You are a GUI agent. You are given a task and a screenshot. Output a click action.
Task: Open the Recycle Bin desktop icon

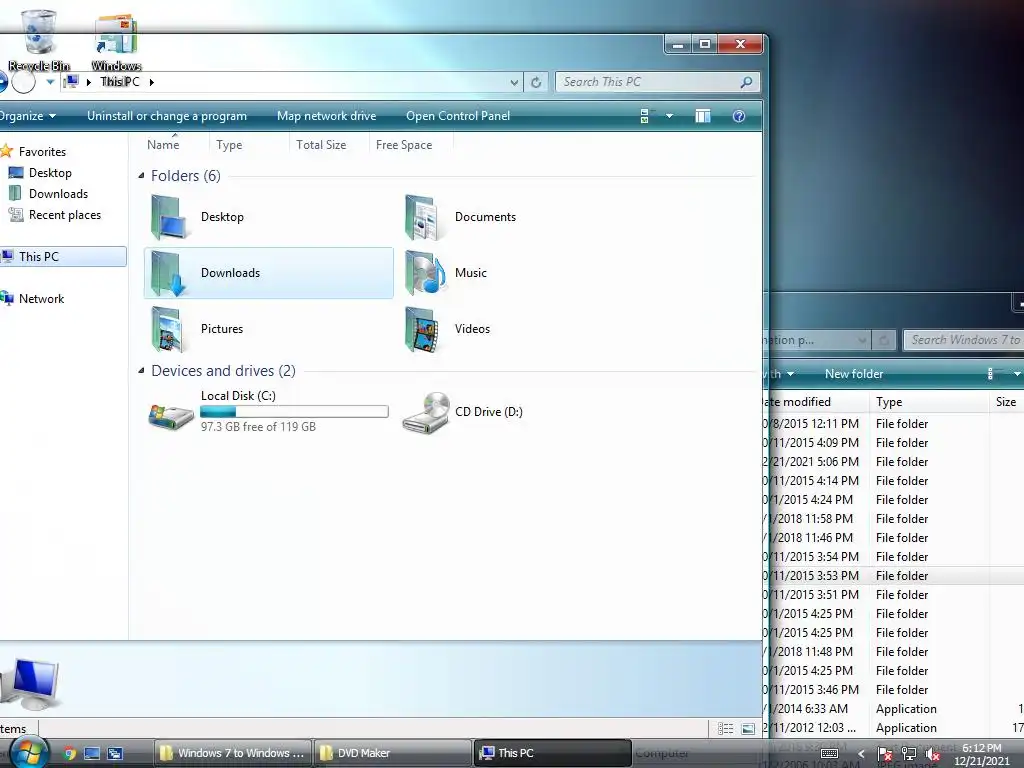click(x=39, y=40)
